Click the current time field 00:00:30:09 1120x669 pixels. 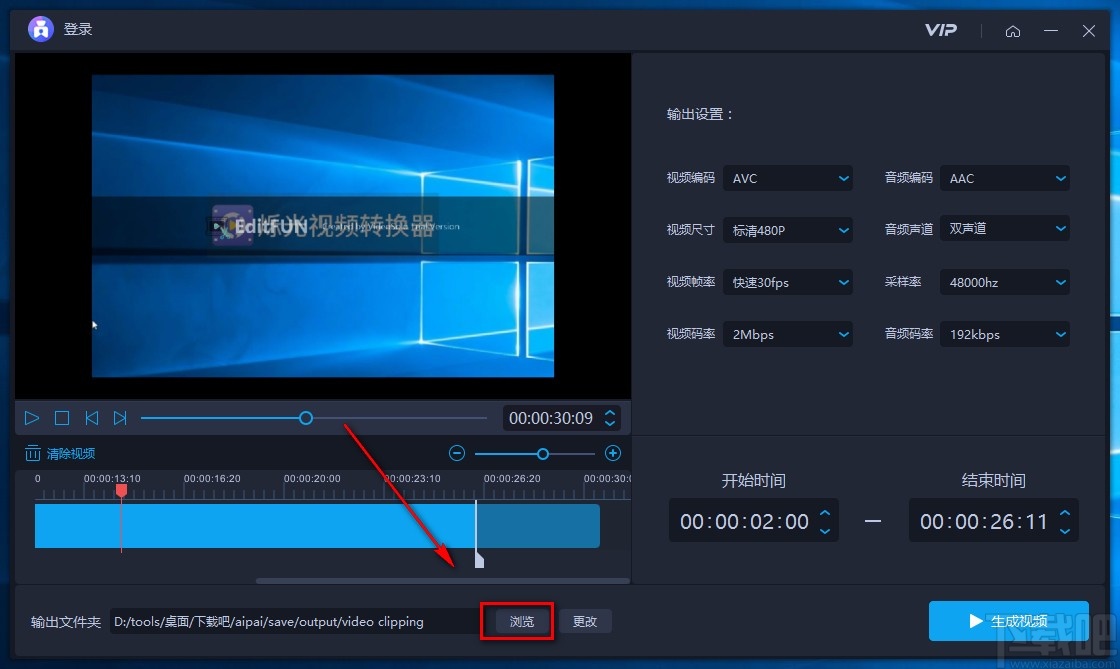click(x=551, y=418)
